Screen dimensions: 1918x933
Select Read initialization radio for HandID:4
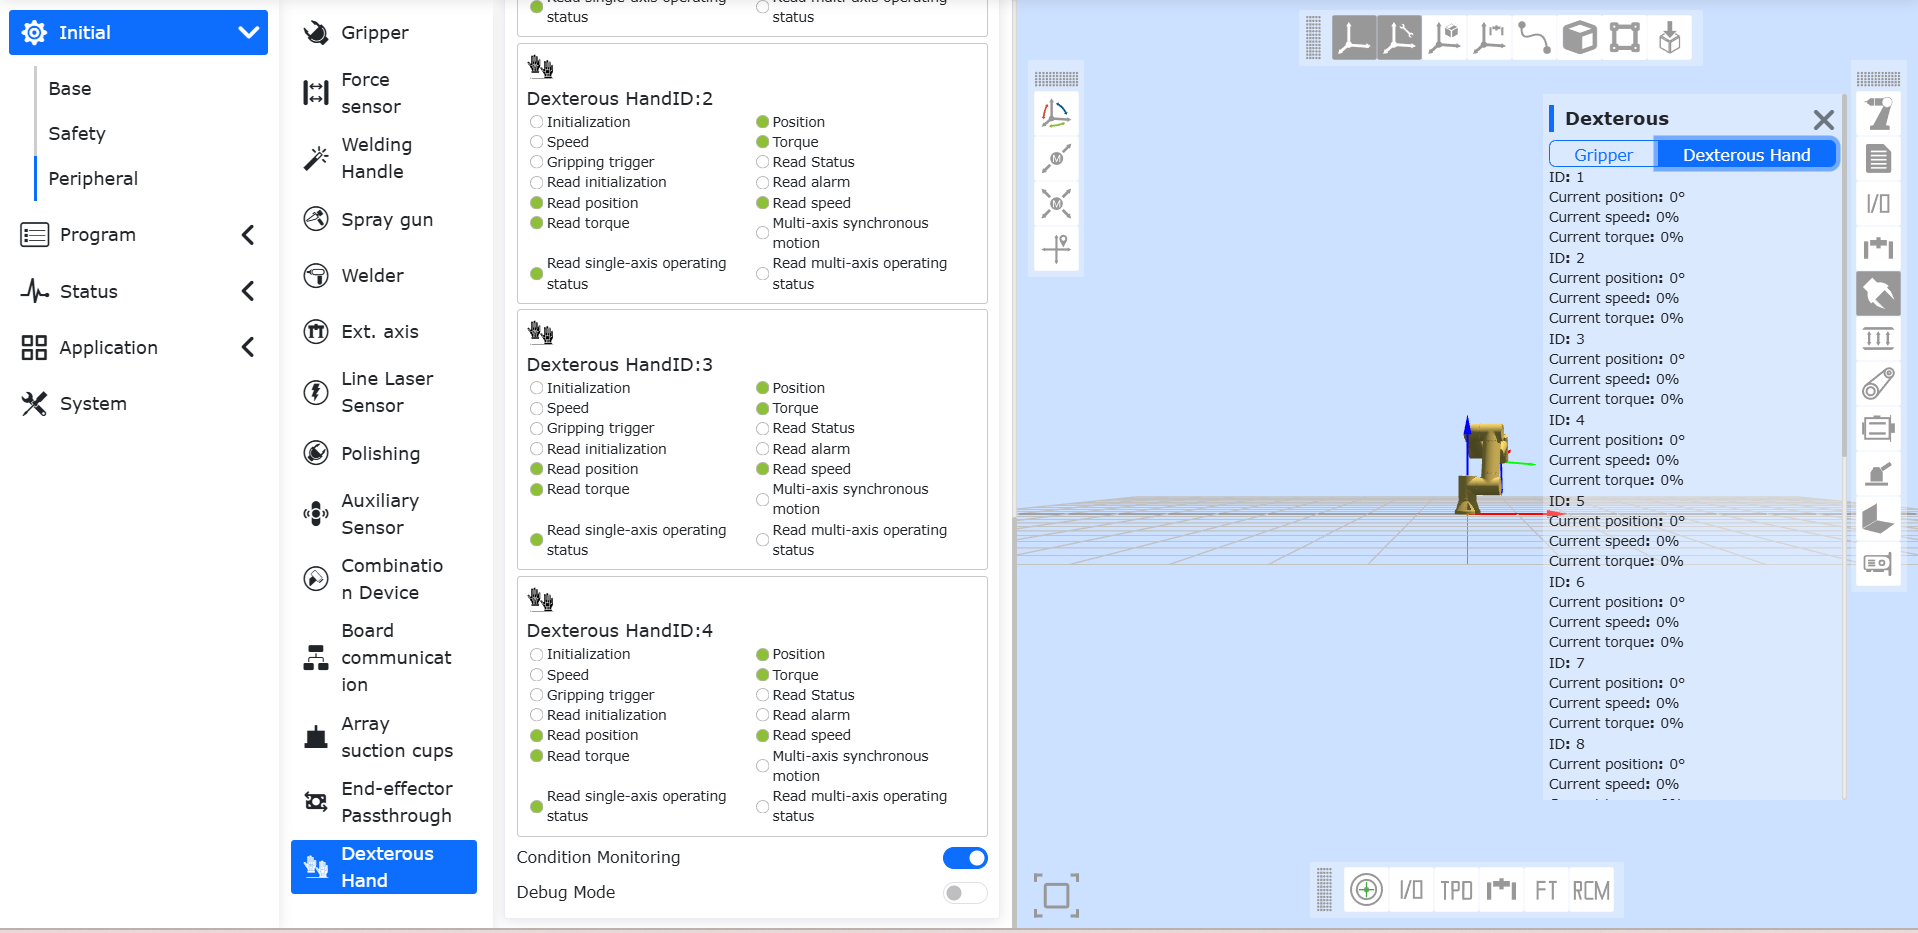click(537, 715)
